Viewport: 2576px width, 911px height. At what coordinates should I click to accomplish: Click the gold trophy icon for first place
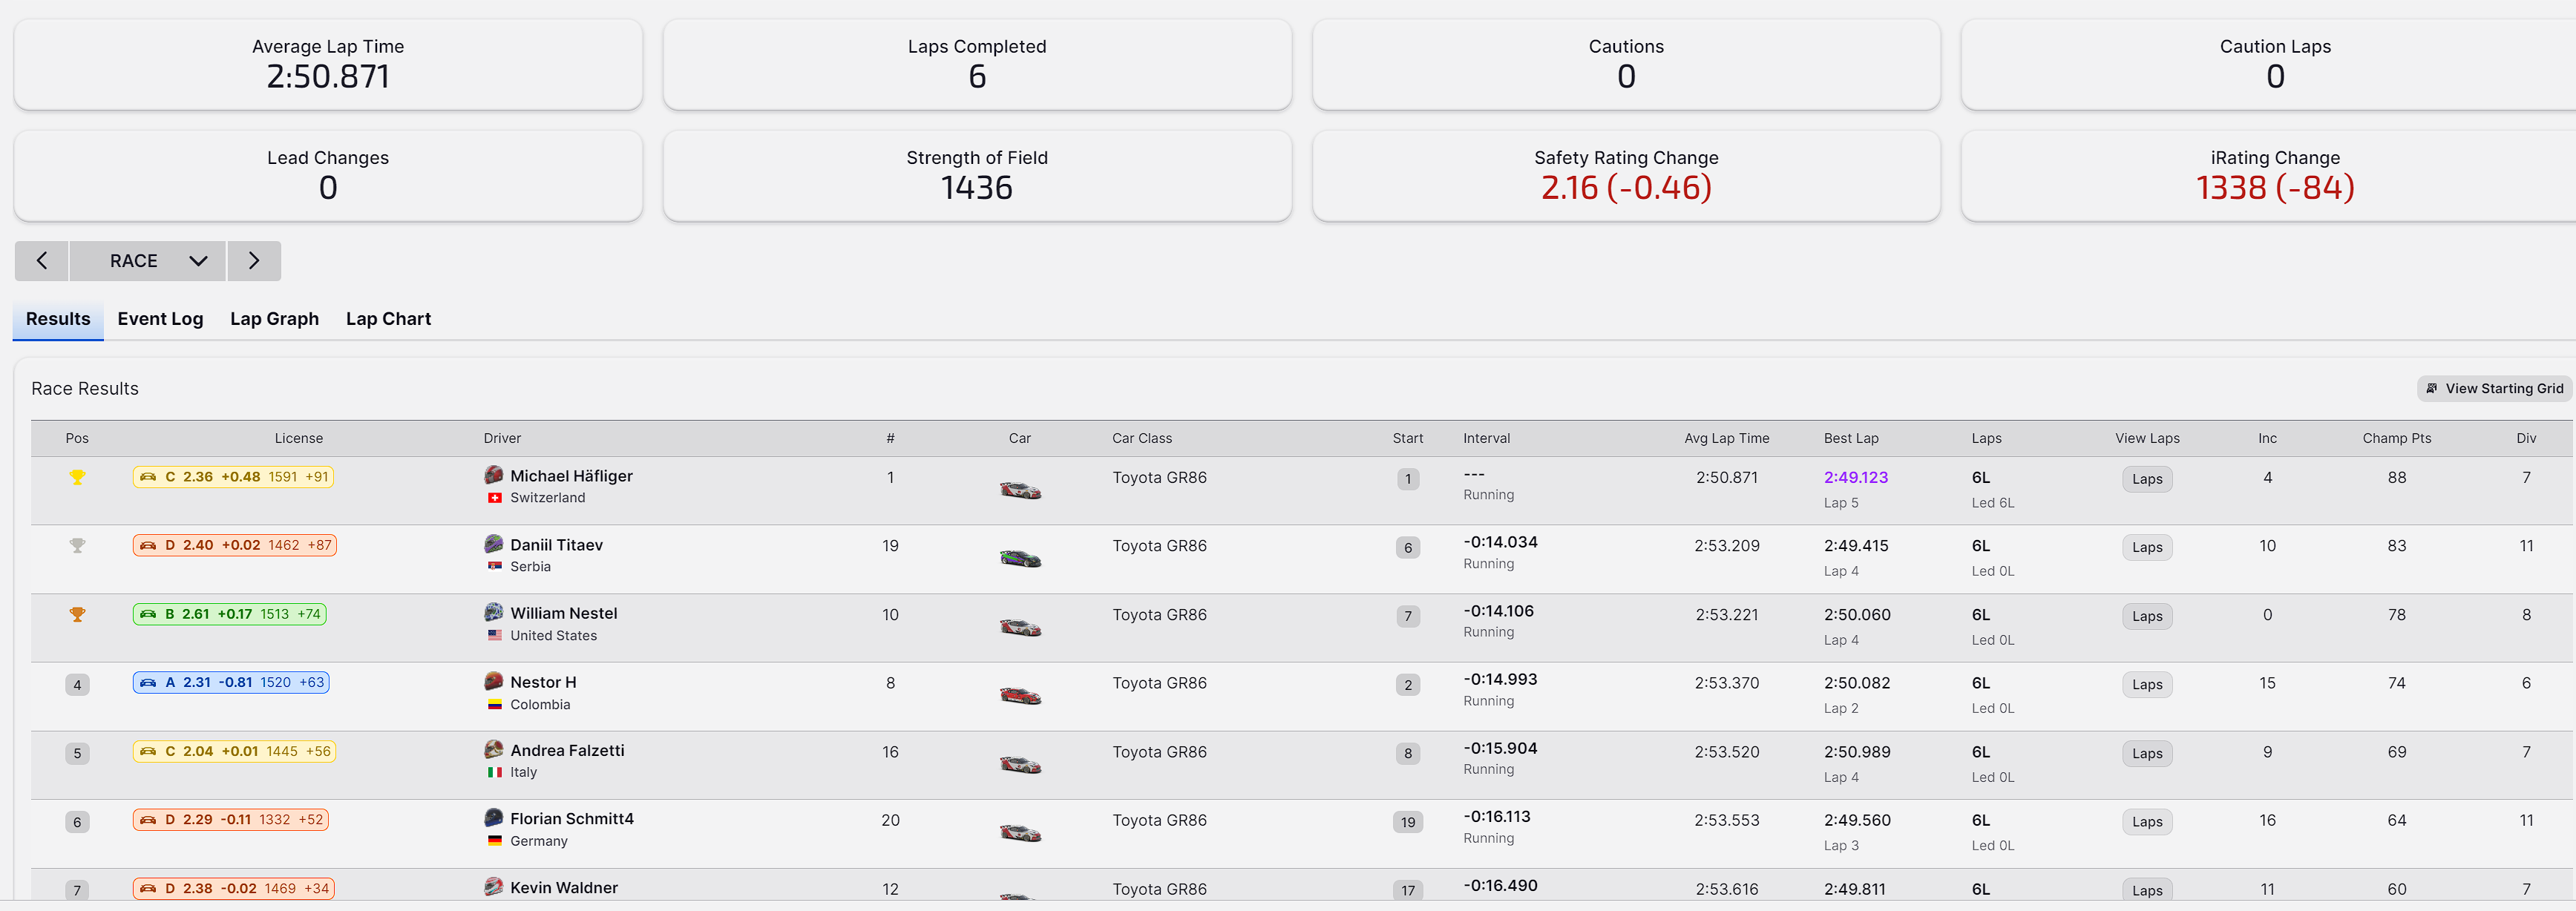[x=77, y=478]
